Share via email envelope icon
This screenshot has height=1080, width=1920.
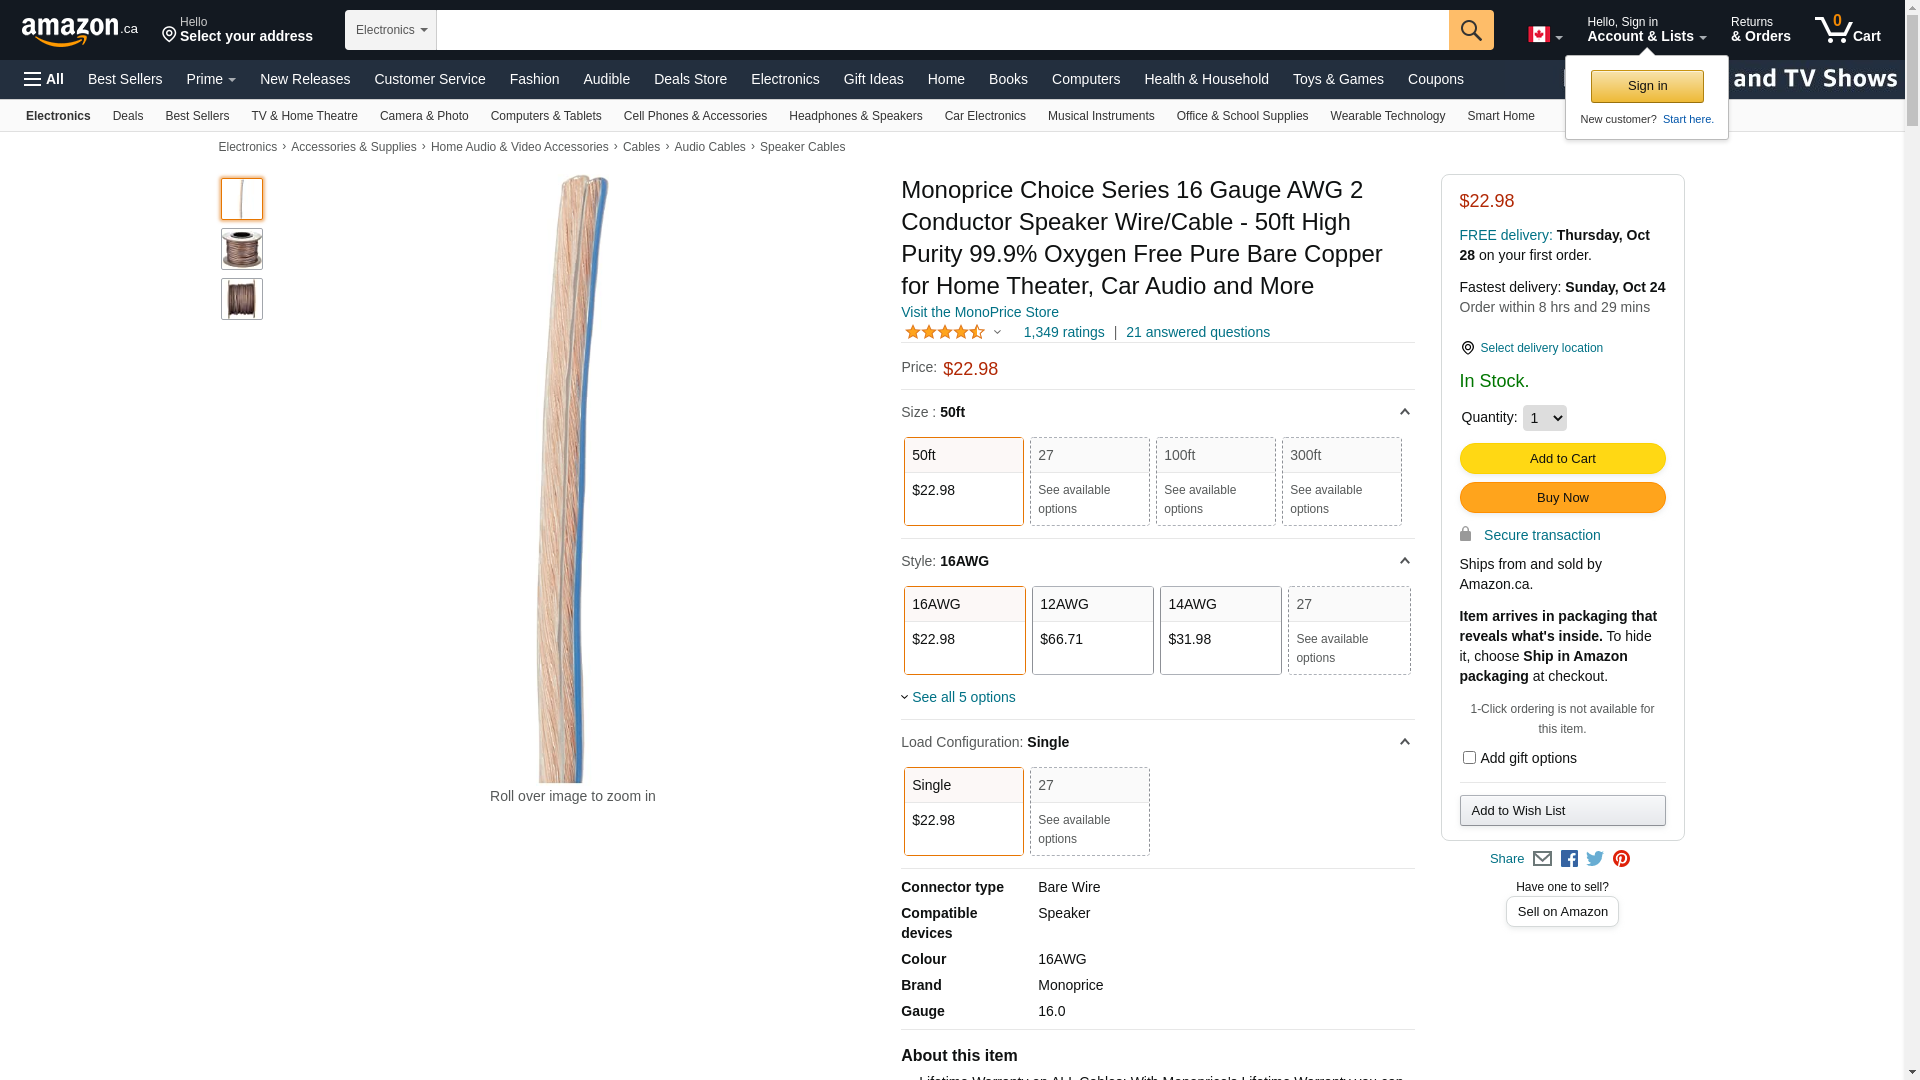(1542, 859)
